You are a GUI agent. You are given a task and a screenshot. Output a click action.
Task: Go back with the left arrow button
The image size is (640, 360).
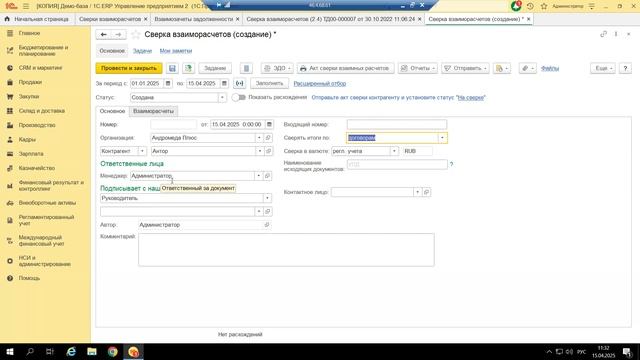pos(103,35)
